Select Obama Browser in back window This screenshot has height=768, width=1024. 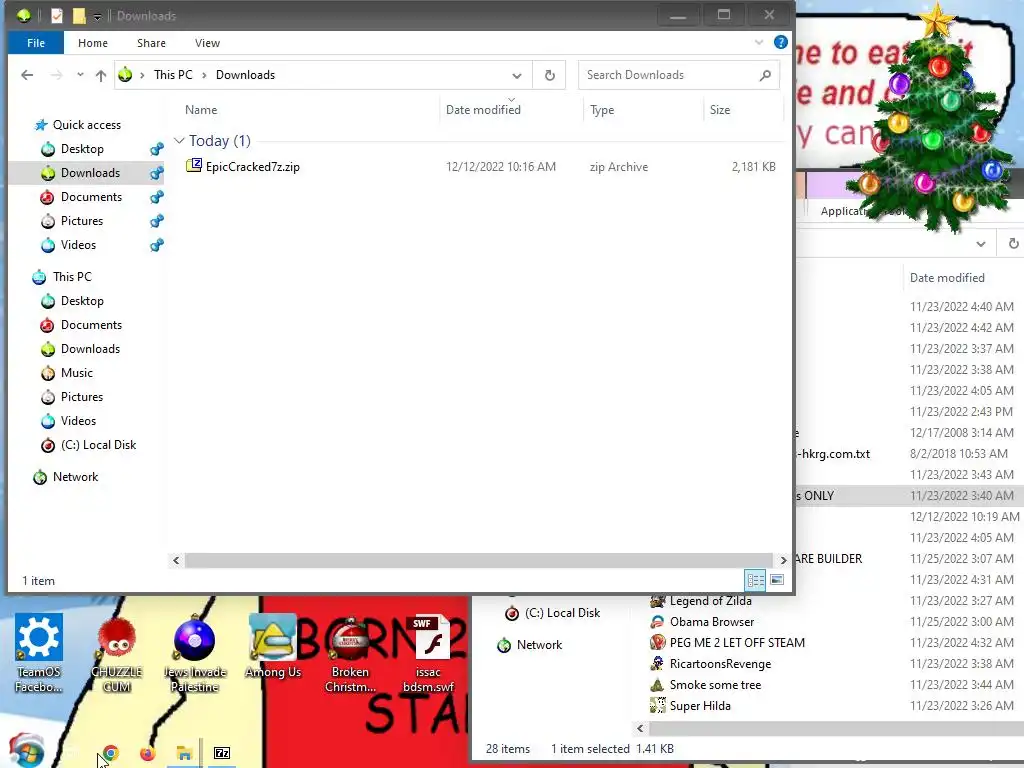pyautogui.click(x=712, y=622)
